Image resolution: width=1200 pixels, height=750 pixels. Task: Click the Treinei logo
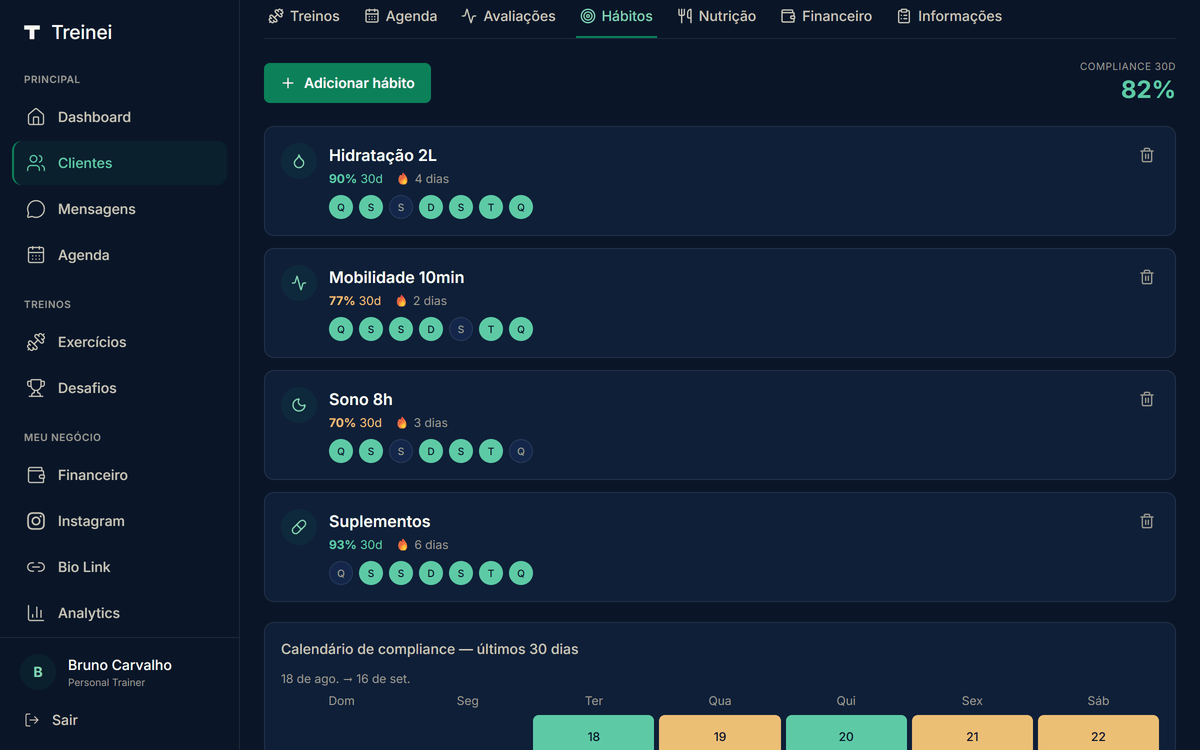(x=68, y=32)
